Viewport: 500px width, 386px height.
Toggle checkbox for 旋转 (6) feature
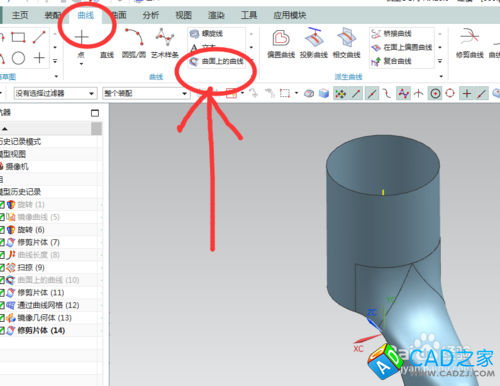click(2, 230)
